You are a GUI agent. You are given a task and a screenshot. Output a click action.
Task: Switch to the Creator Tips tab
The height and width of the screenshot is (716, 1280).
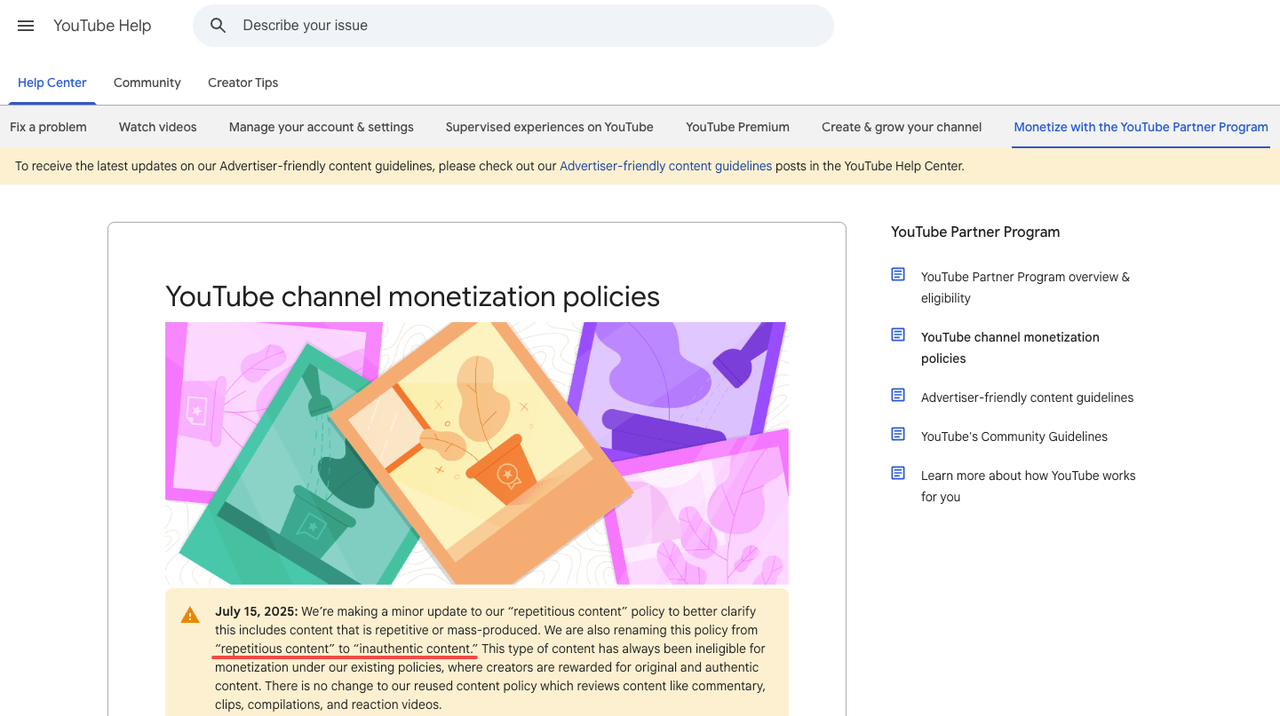[x=243, y=83]
